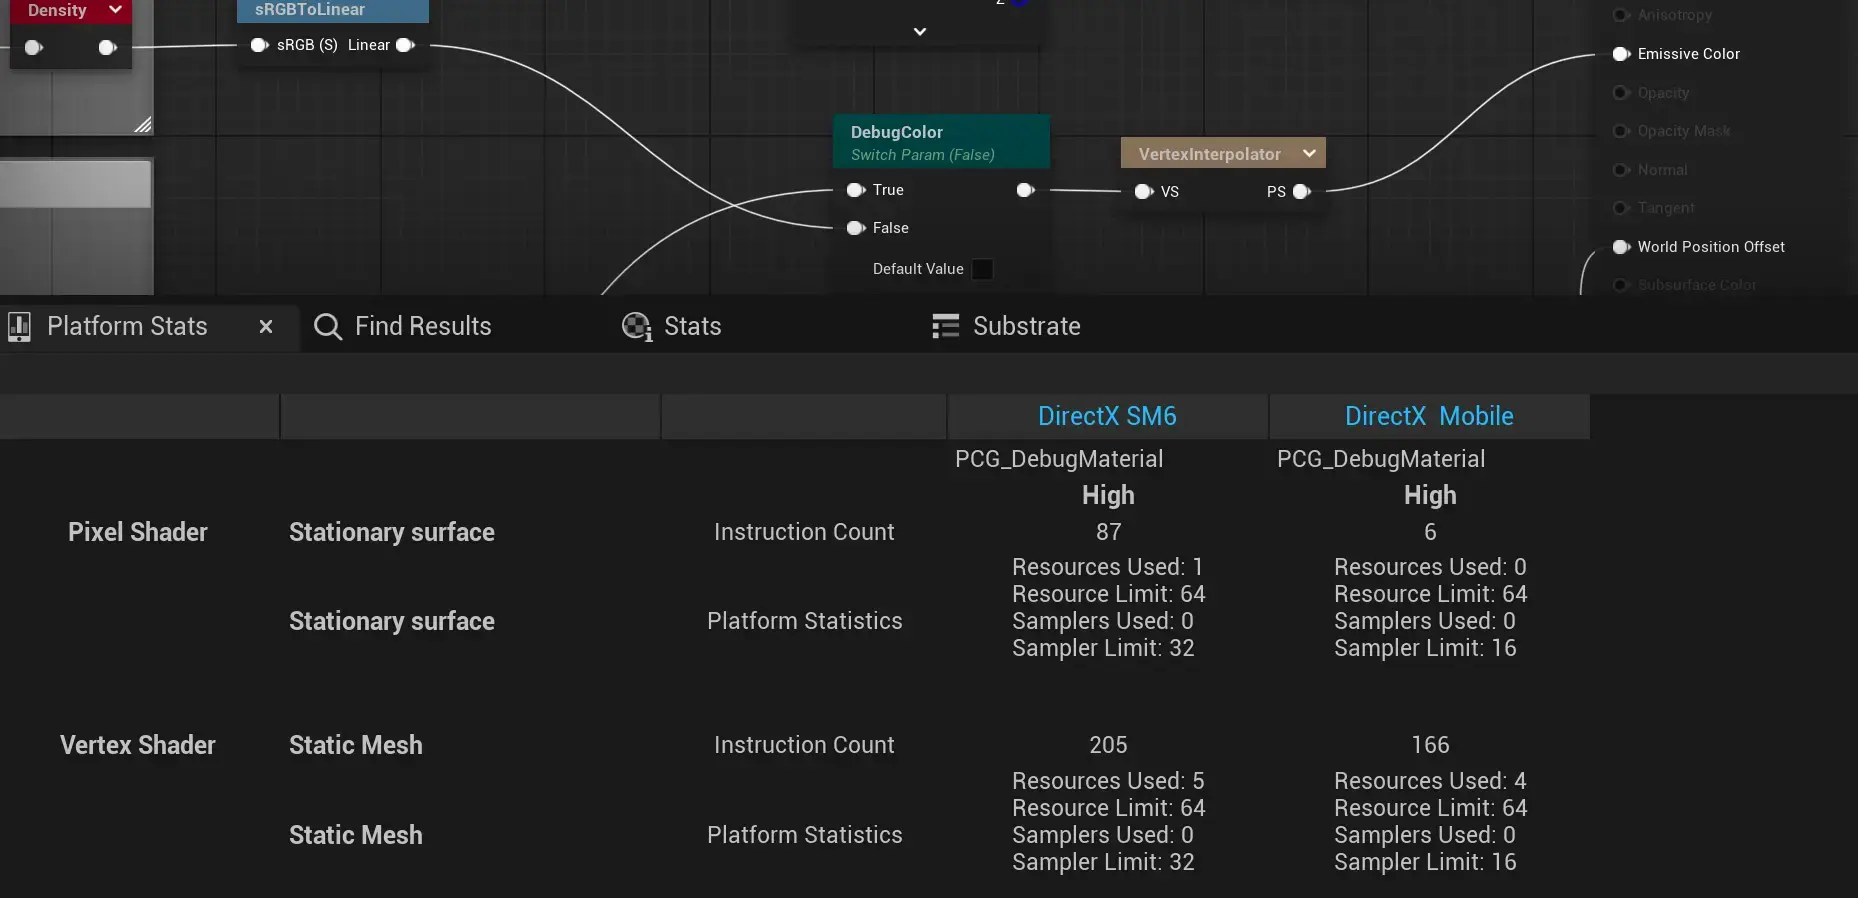
Task: Click the Platform Stats tab icon
Action: click(x=19, y=327)
